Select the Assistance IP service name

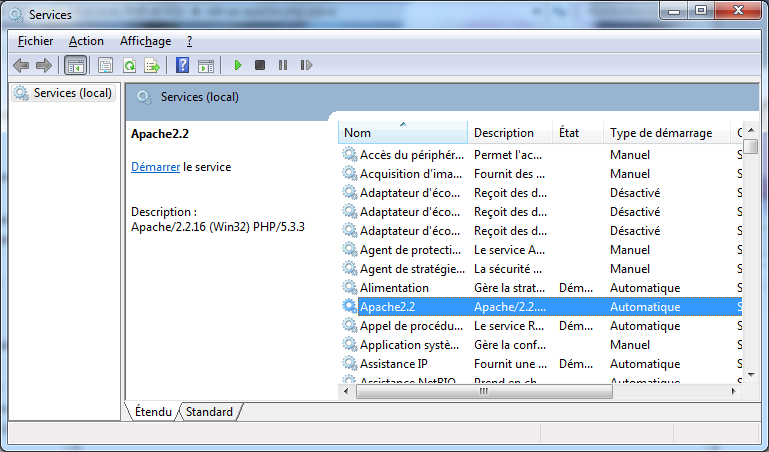[394, 363]
